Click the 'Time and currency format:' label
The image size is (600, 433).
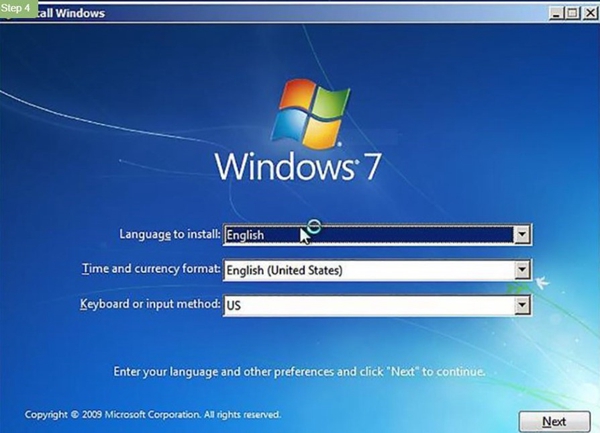tap(151, 269)
